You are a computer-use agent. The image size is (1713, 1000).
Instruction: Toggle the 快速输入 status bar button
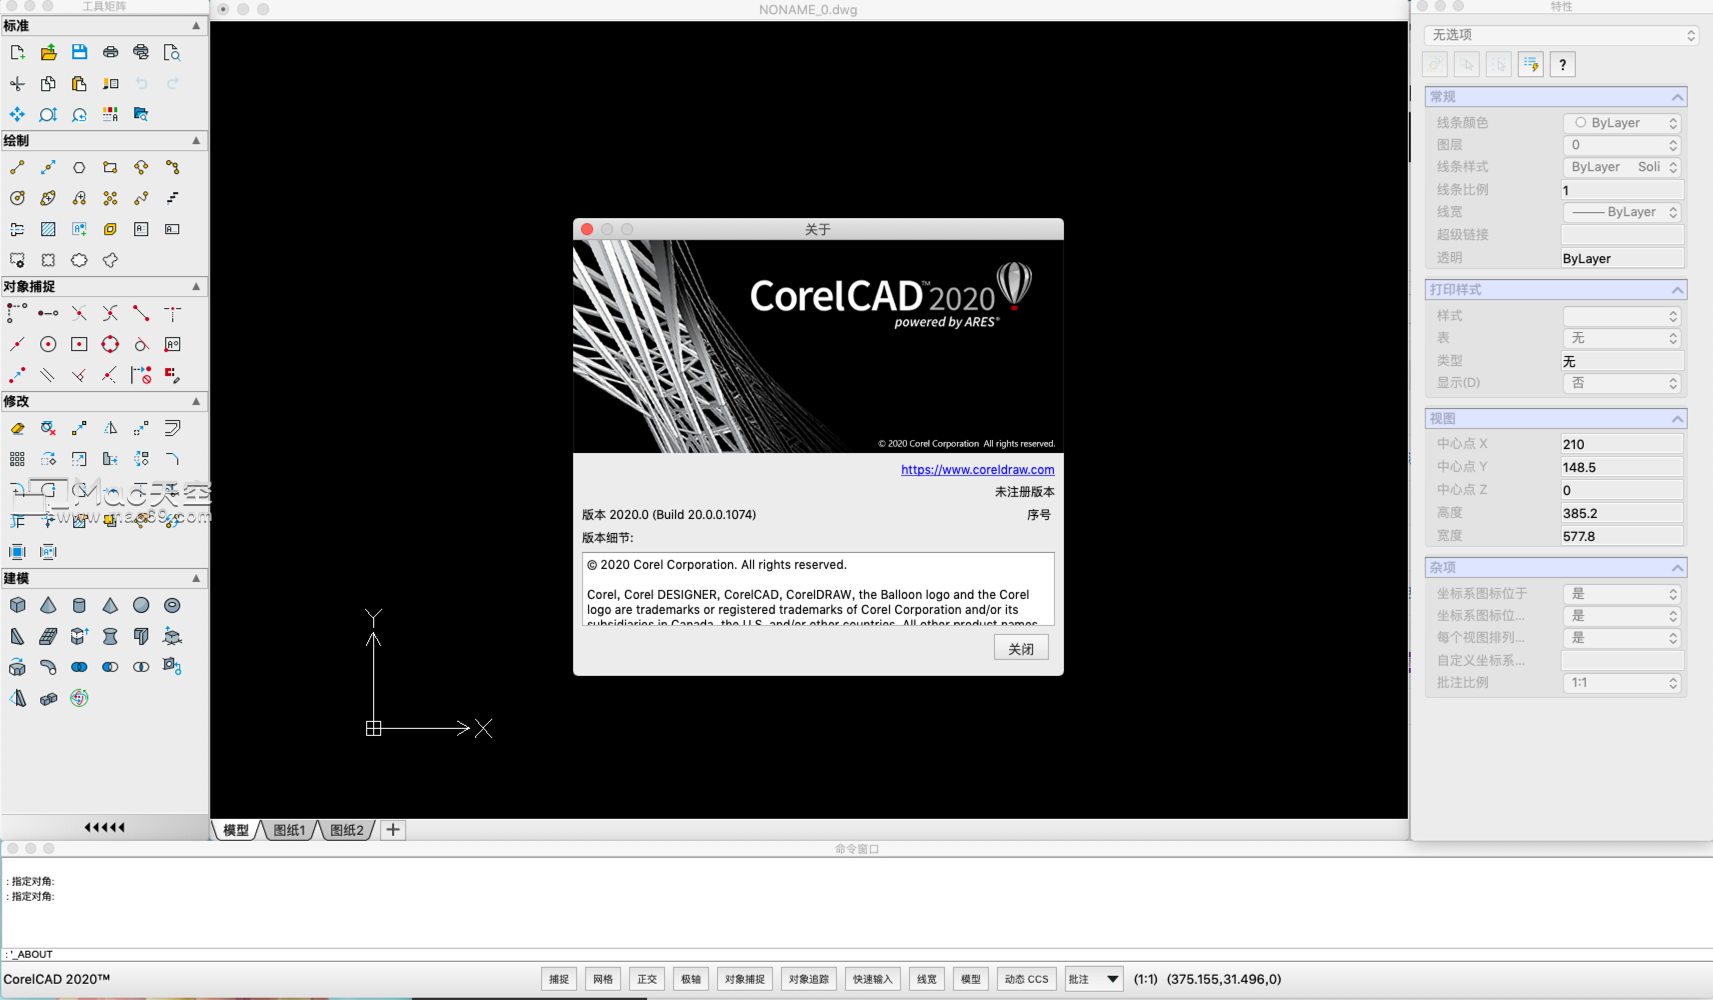click(873, 979)
